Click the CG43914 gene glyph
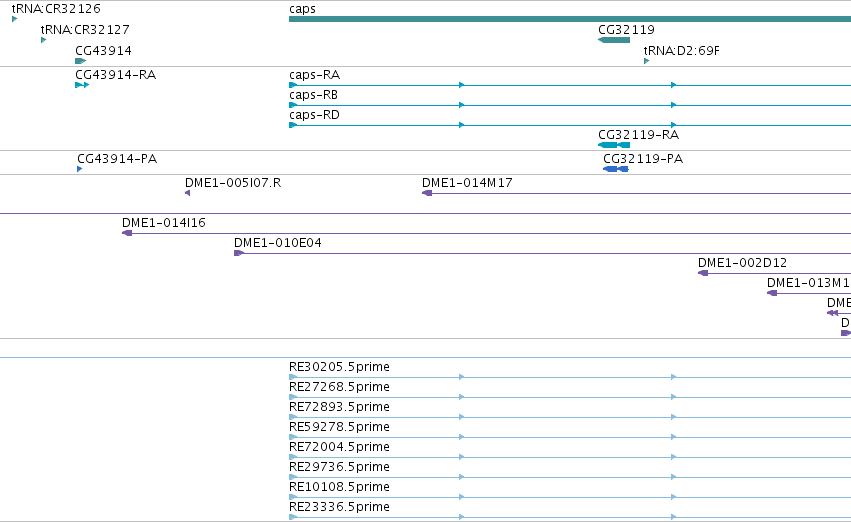Viewport: 851px width, 522px height. pos(81,61)
